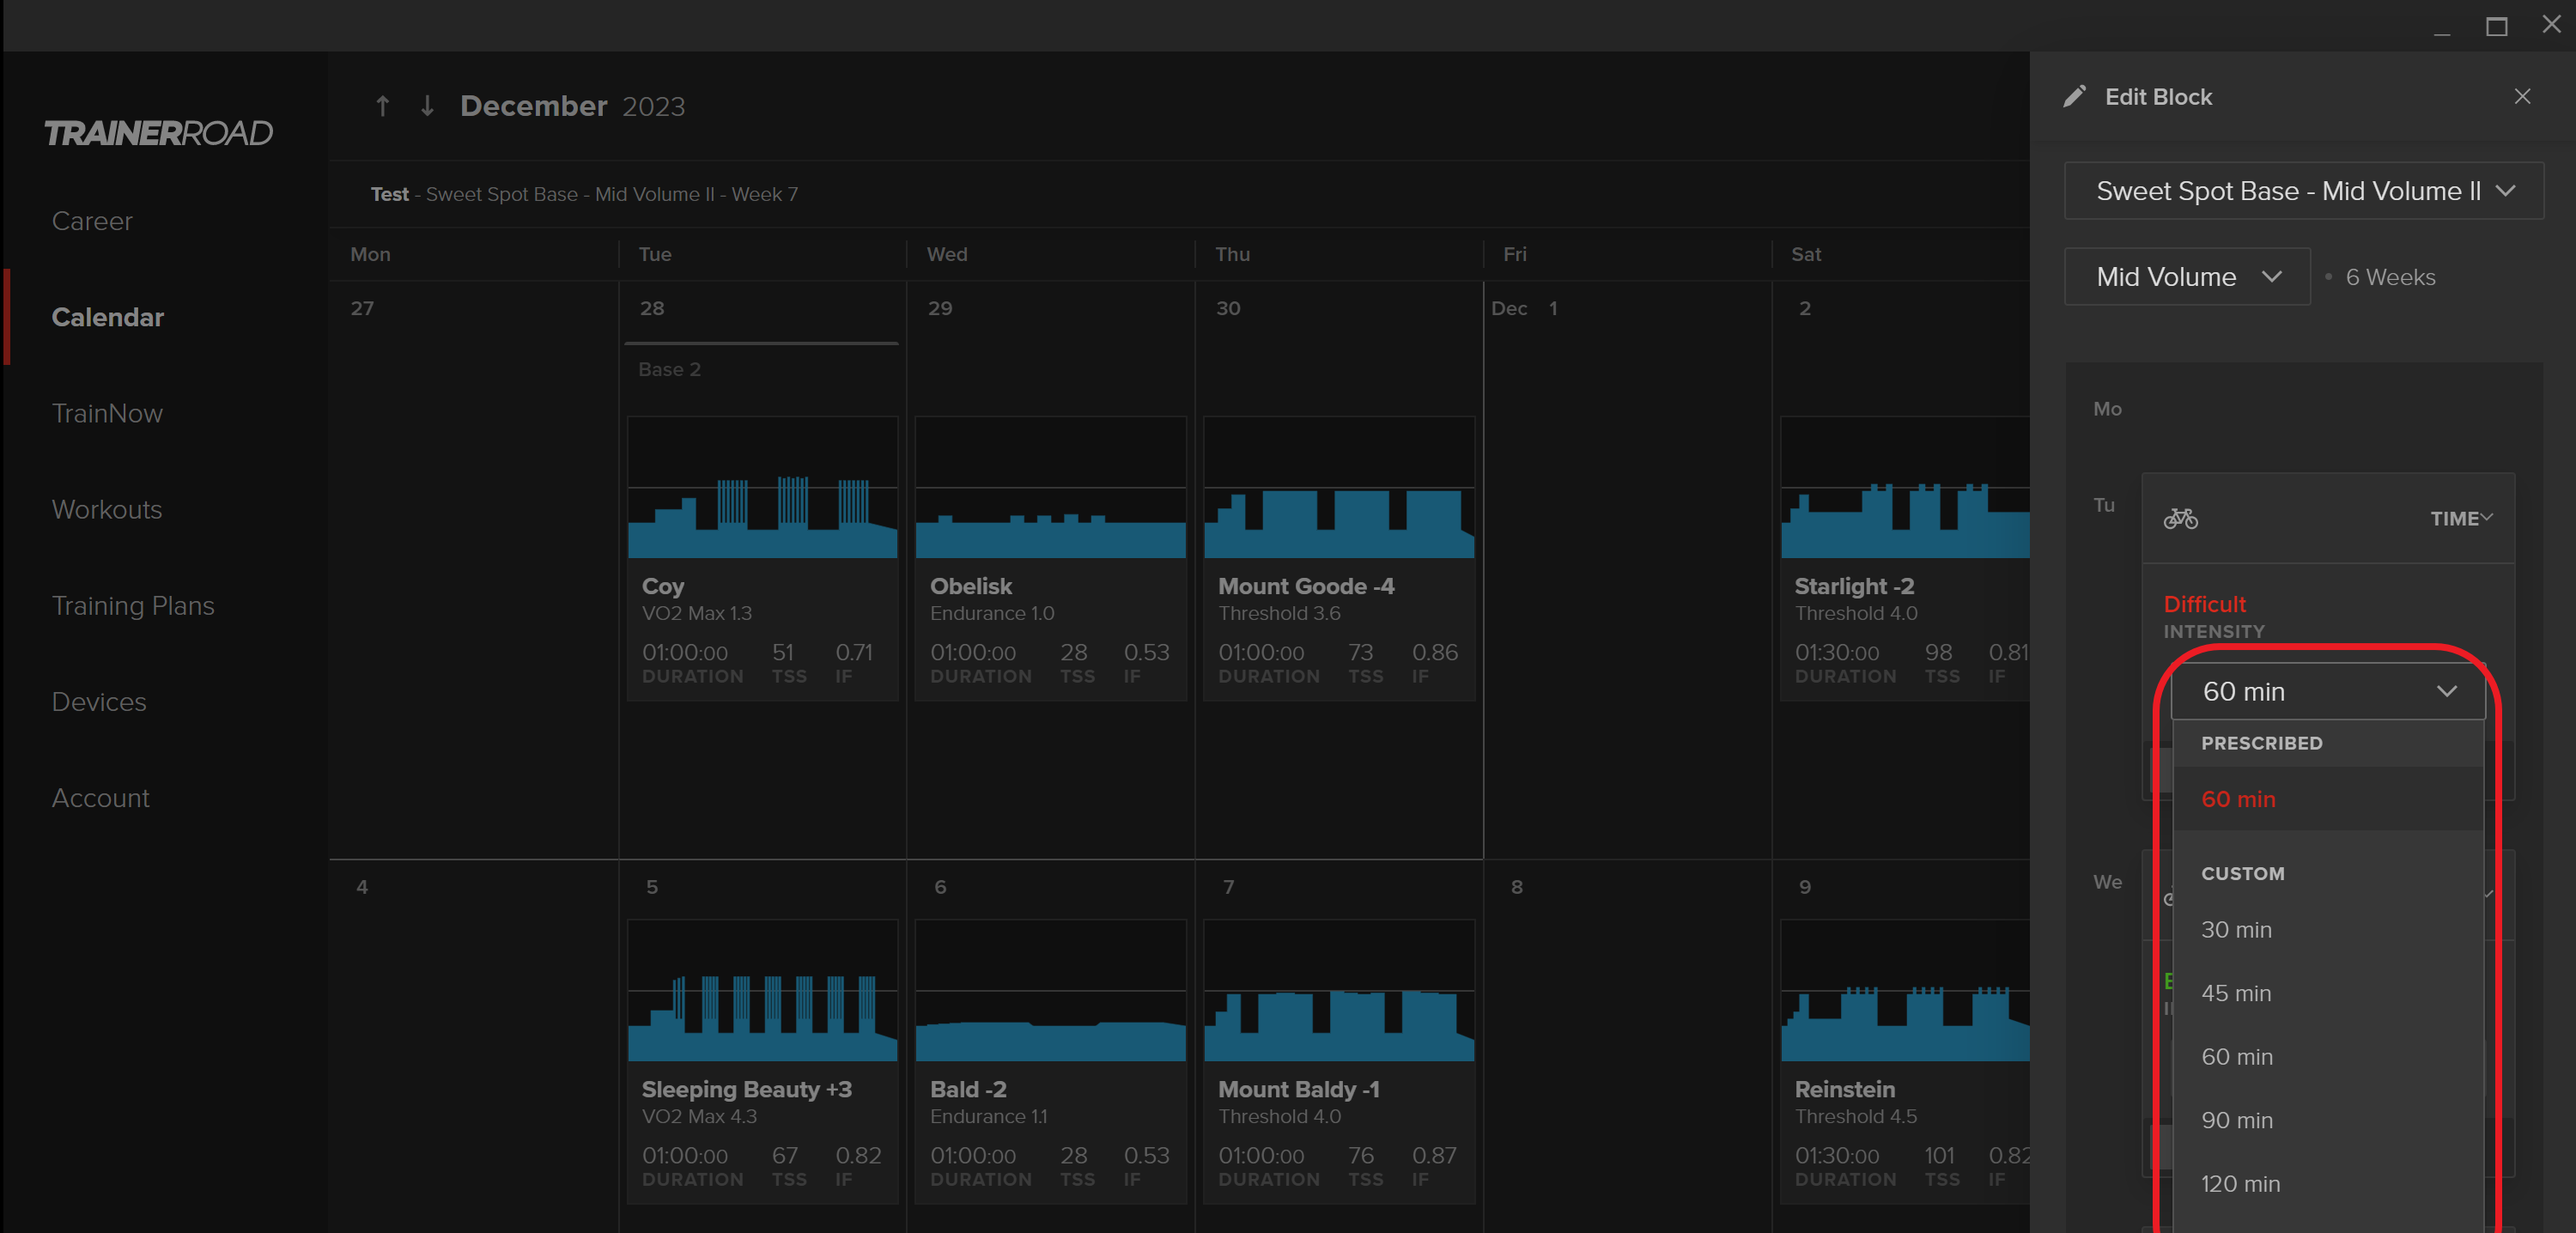Click the Test plan week banner
Viewport: 2576px width, 1233px height.
click(x=584, y=194)
